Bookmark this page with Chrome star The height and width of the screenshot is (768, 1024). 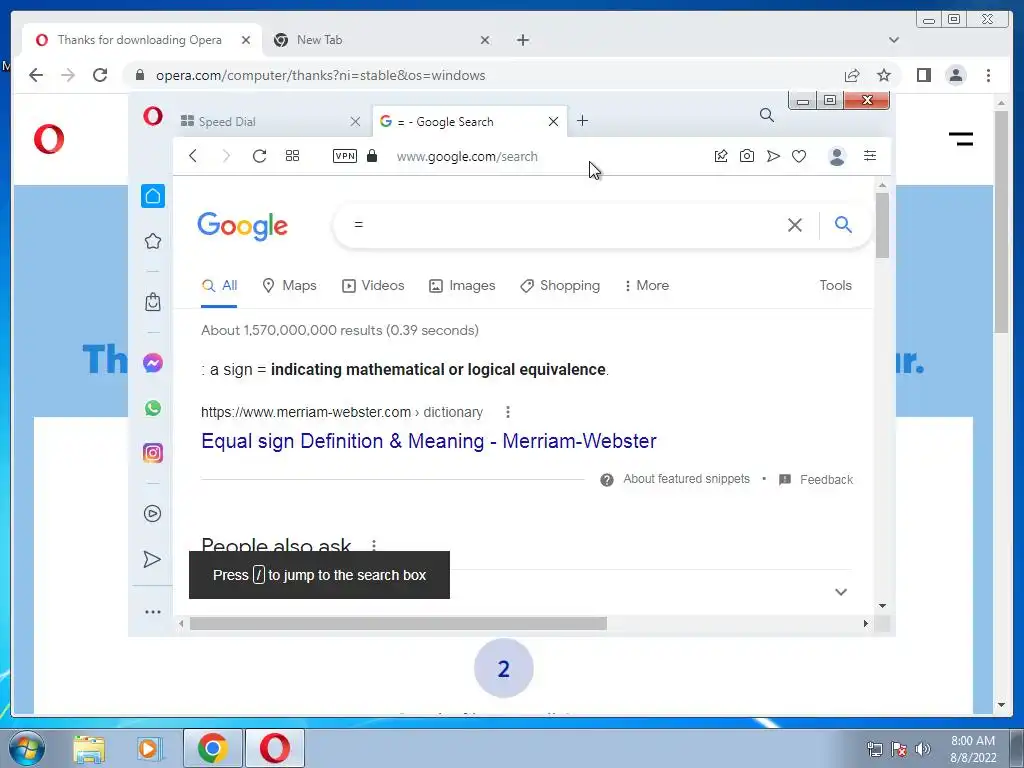click(x=884, y=75)
